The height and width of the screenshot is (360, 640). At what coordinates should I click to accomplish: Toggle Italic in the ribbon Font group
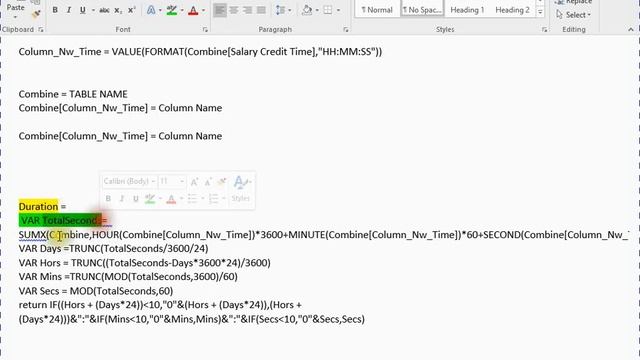[69, 10]
